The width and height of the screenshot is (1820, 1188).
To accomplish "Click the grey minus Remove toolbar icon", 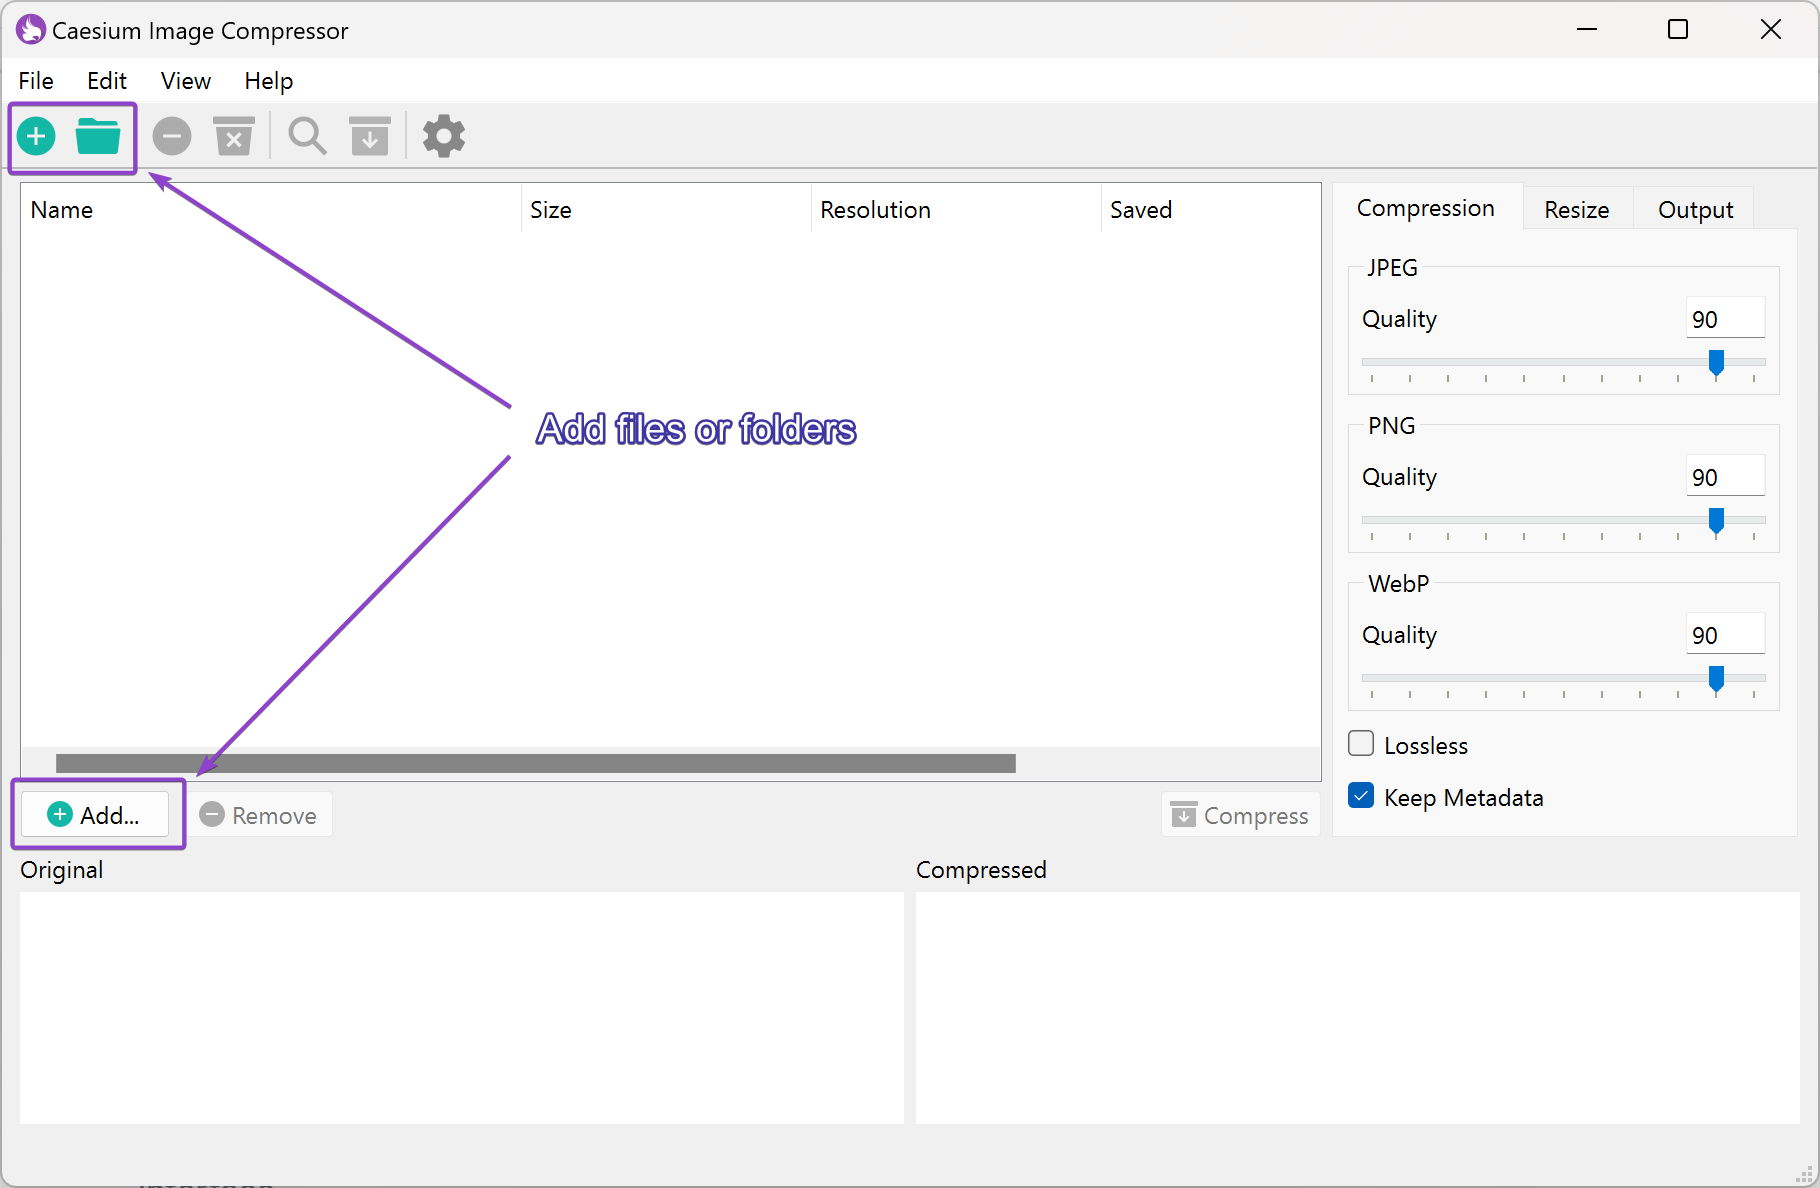I will (x=172, y=136).
